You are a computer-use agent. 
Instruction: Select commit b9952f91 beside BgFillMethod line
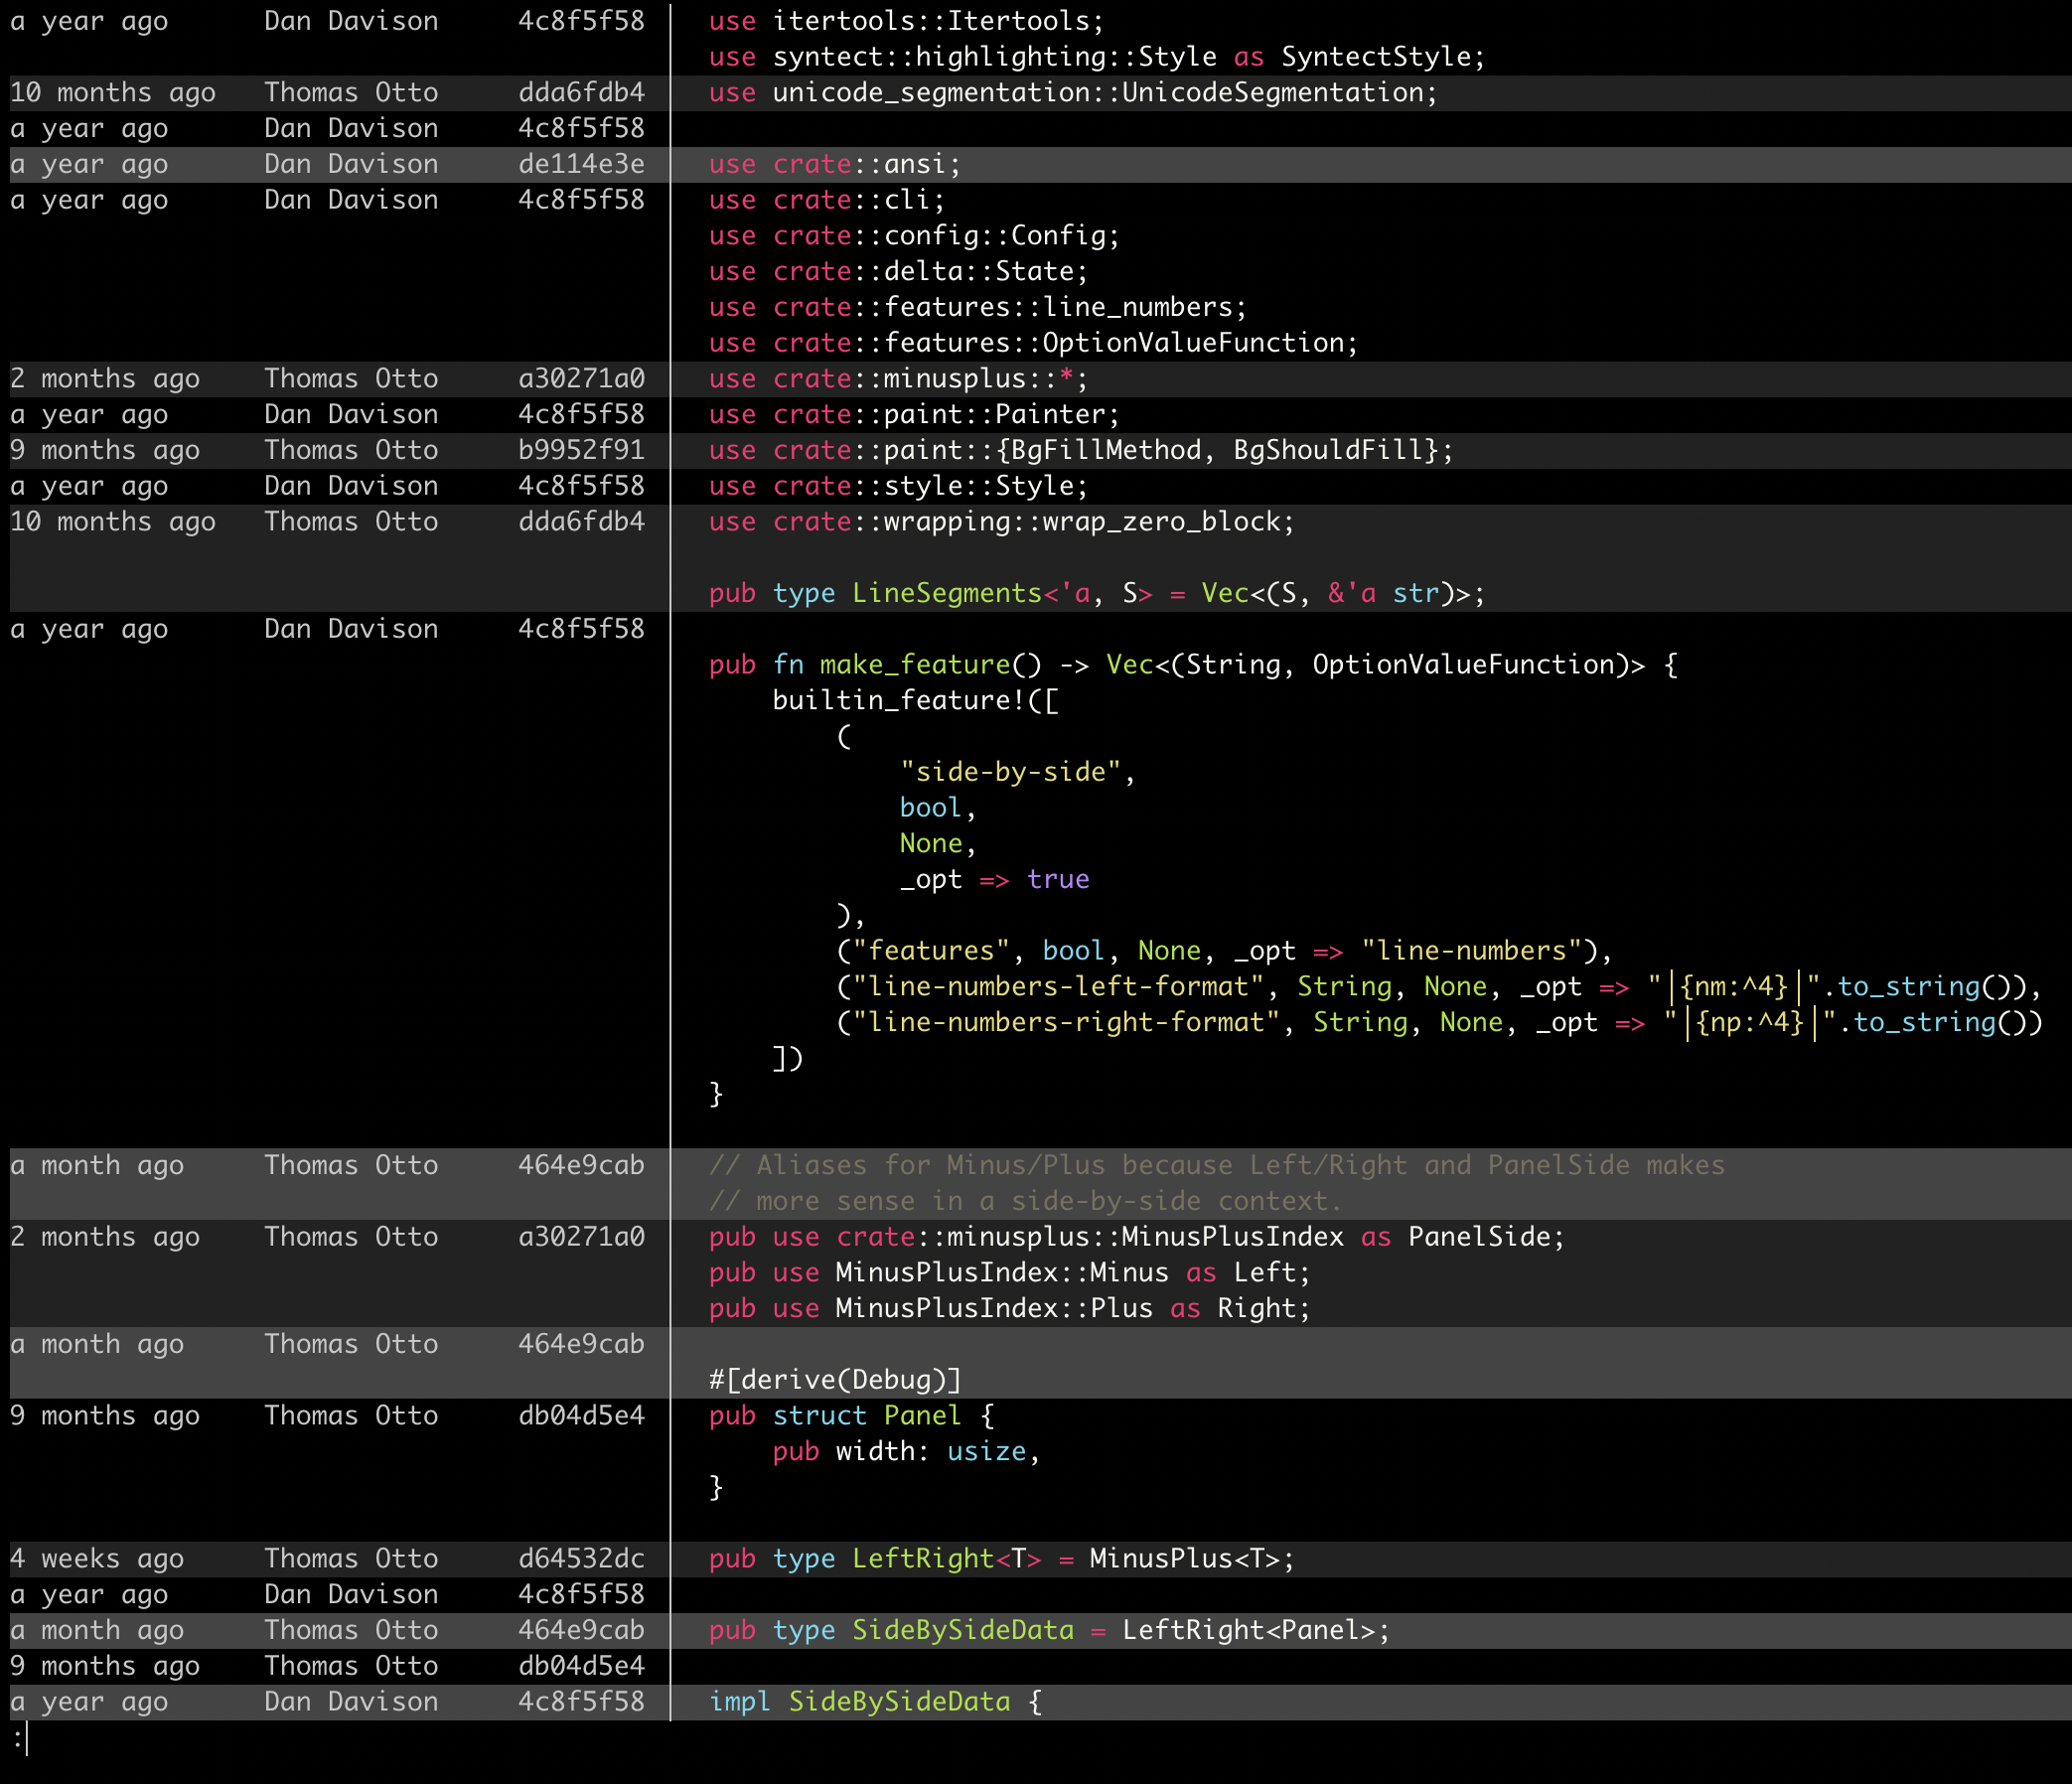click(580, 450)
